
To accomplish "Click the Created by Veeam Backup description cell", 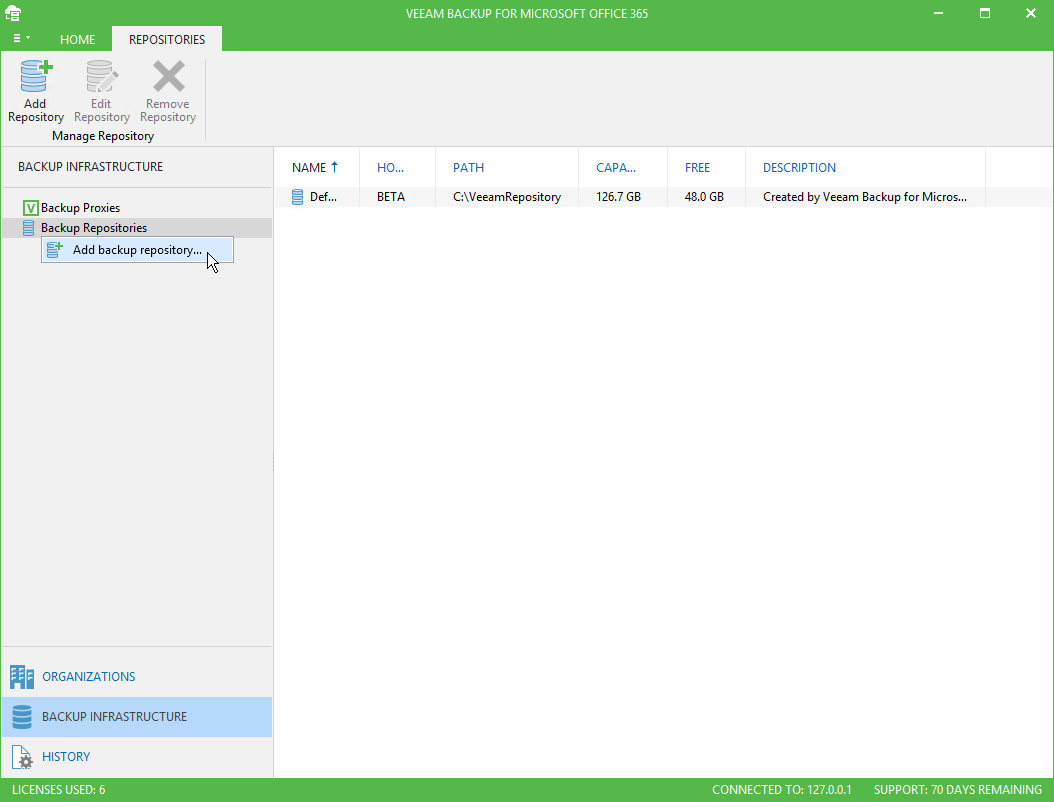I will tap(864, 197).
